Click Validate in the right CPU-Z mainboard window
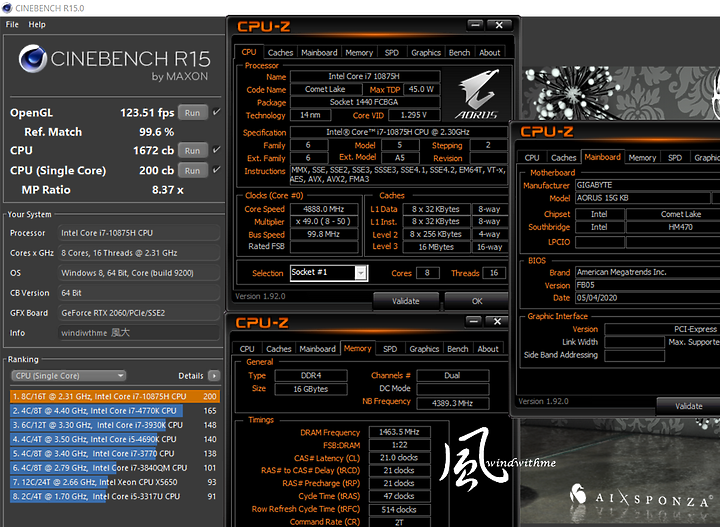The width and height of the screenshot is (720, 527). pyautogui.click(x=688, y=406)
